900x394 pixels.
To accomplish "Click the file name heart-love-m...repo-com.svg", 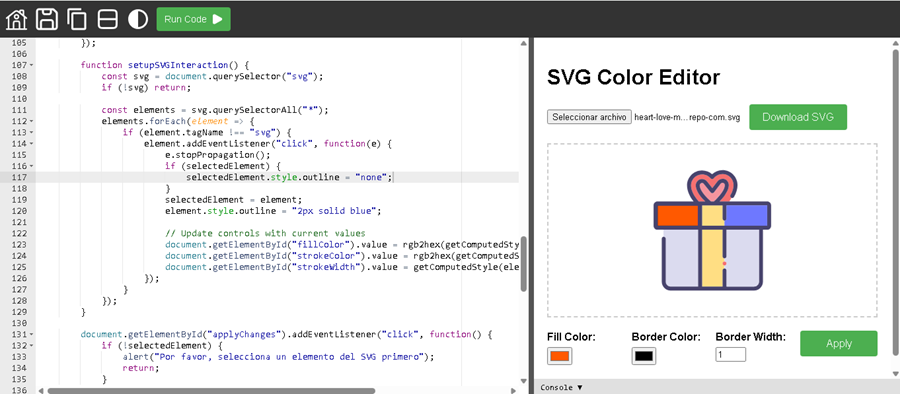I will point(687,117).
